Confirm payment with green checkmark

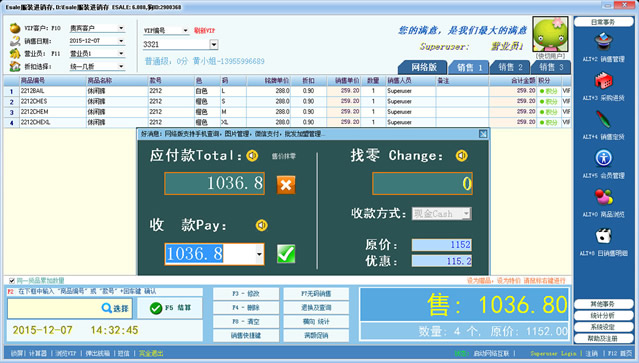(x=286, y=254)
